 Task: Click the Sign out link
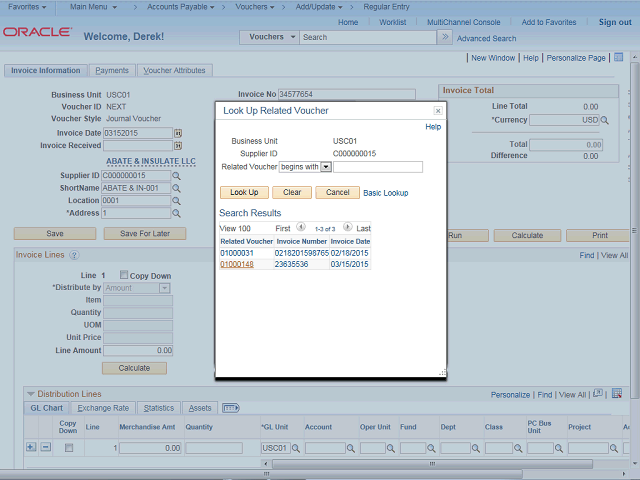click(615, 22)
